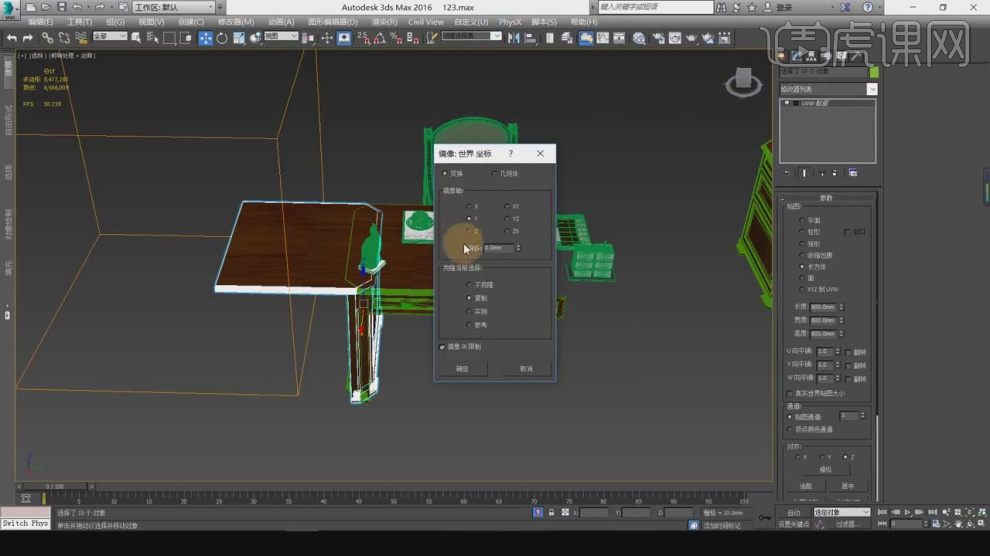Open the Civil View menu
Screen dimensions: 990x556
pos(426,21)
